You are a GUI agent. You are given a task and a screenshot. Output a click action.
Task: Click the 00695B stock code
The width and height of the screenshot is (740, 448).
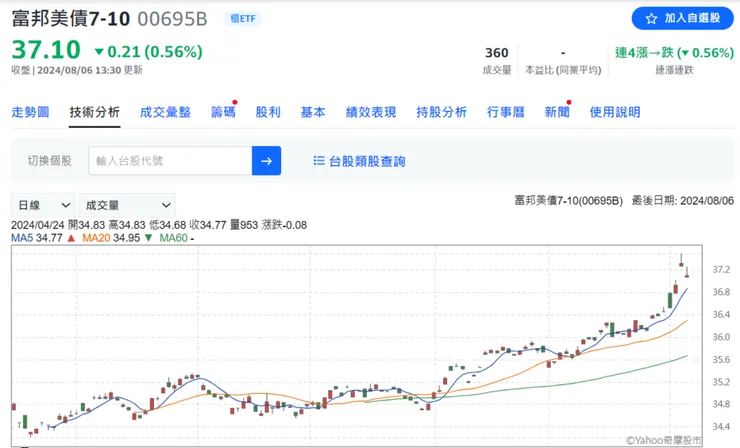click(x=172, y=19)
